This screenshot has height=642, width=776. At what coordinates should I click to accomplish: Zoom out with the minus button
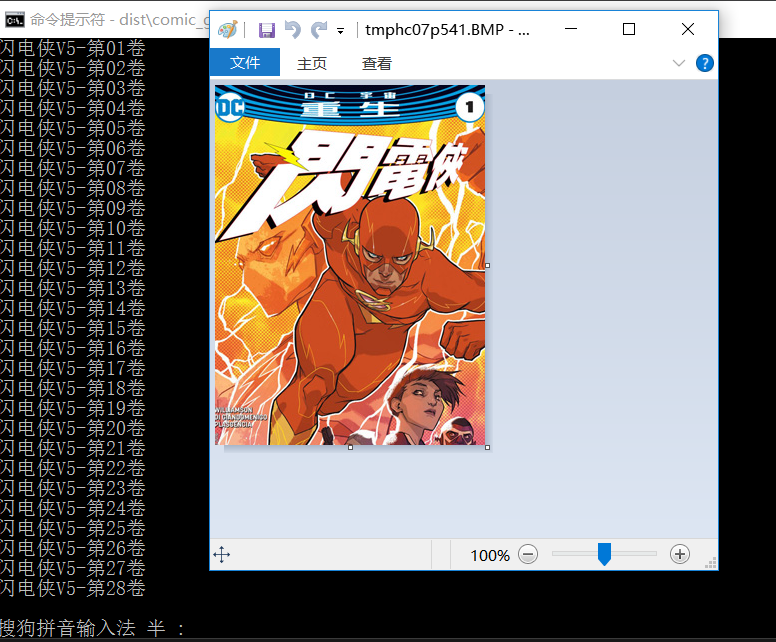[528, 554]
